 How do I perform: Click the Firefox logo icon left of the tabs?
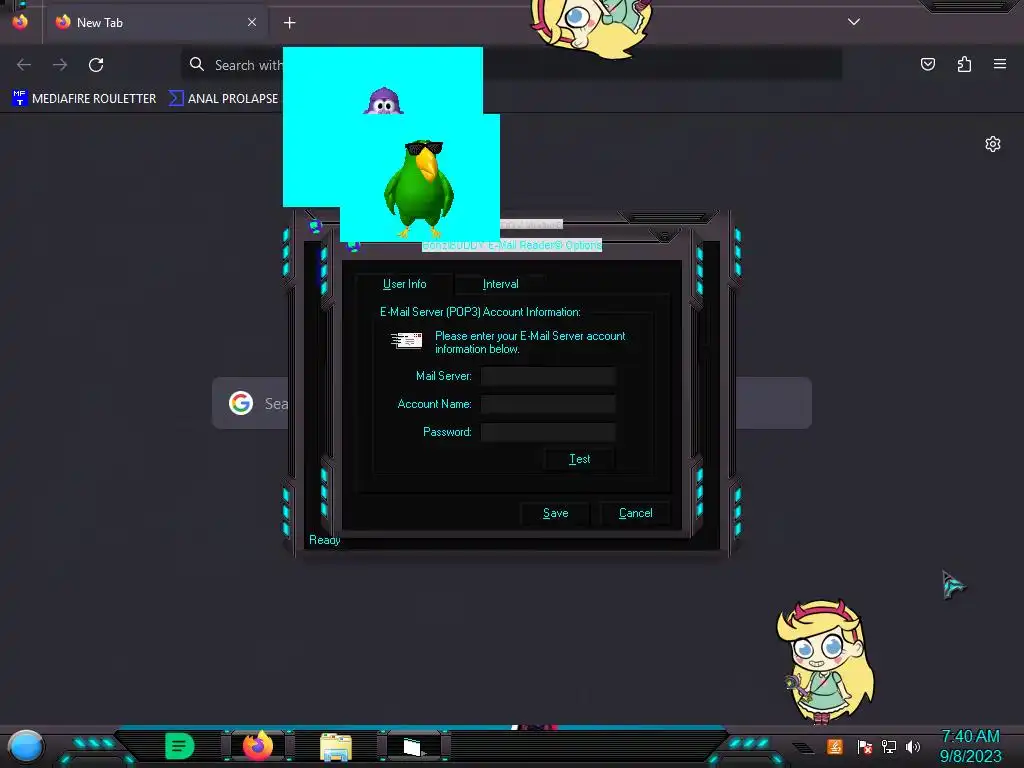click(20, 22)
